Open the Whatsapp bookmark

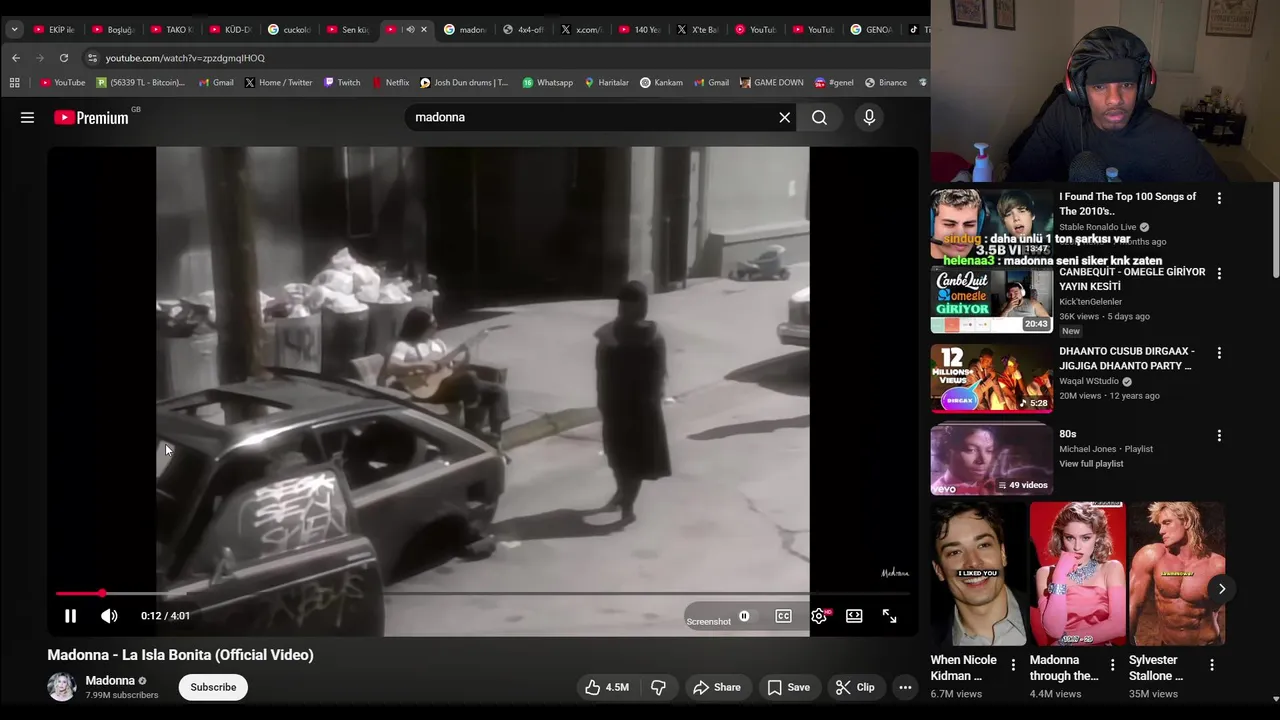click(548, 83)
